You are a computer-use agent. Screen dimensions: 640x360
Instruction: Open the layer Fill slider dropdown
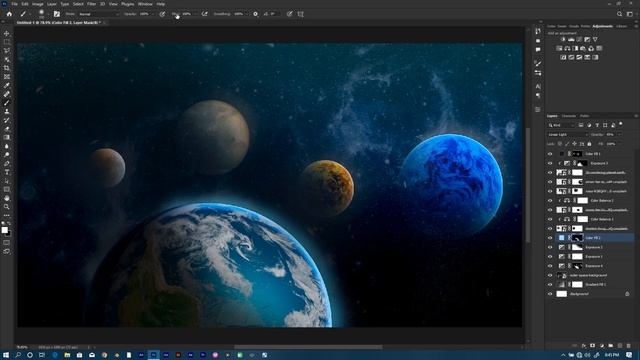tap(620, 144)
